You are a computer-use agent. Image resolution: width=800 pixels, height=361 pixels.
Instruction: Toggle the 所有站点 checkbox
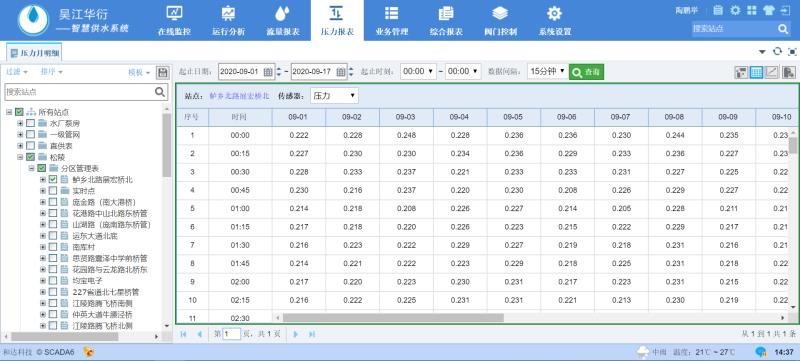[x=19, y=112]
